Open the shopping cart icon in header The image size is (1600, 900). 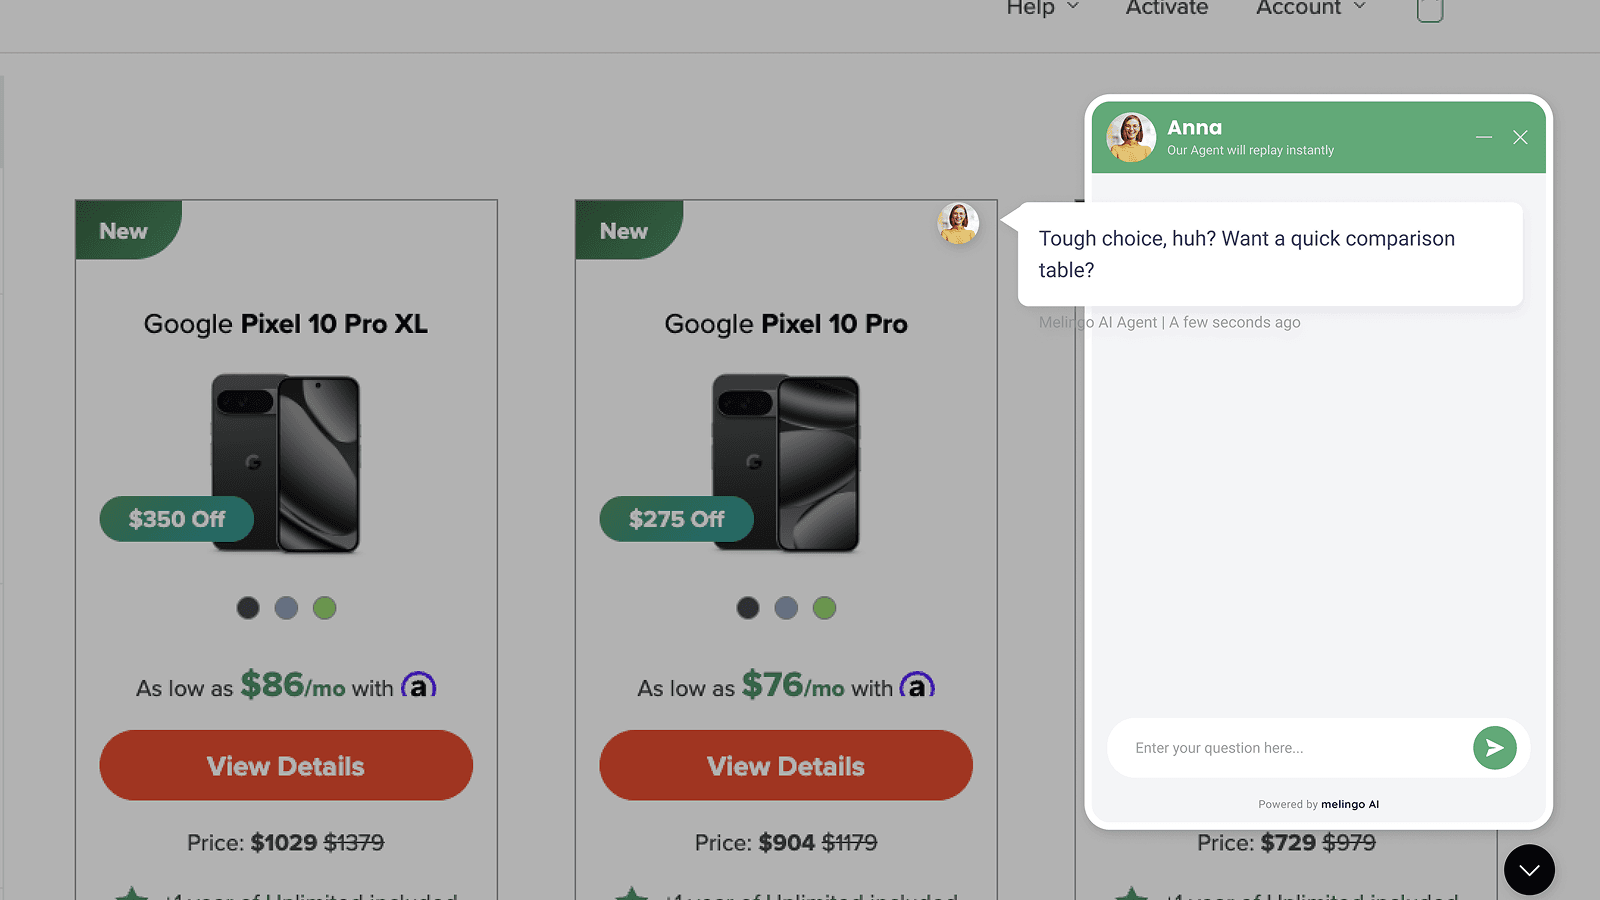point(1430,9)
